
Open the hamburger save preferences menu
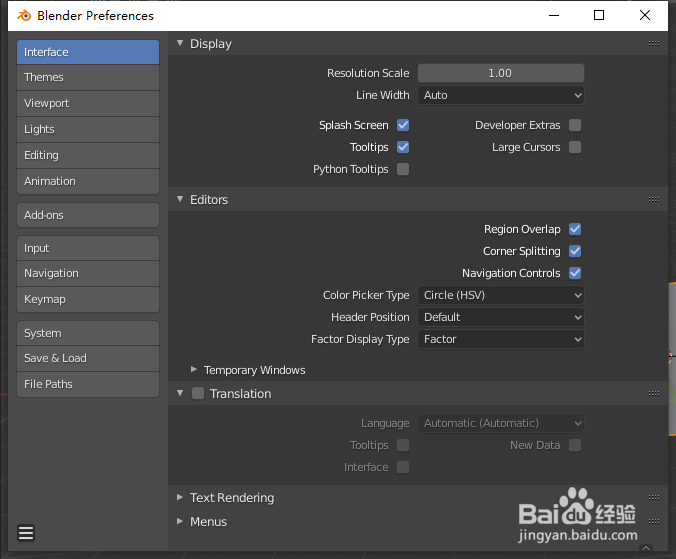point(26,533)
